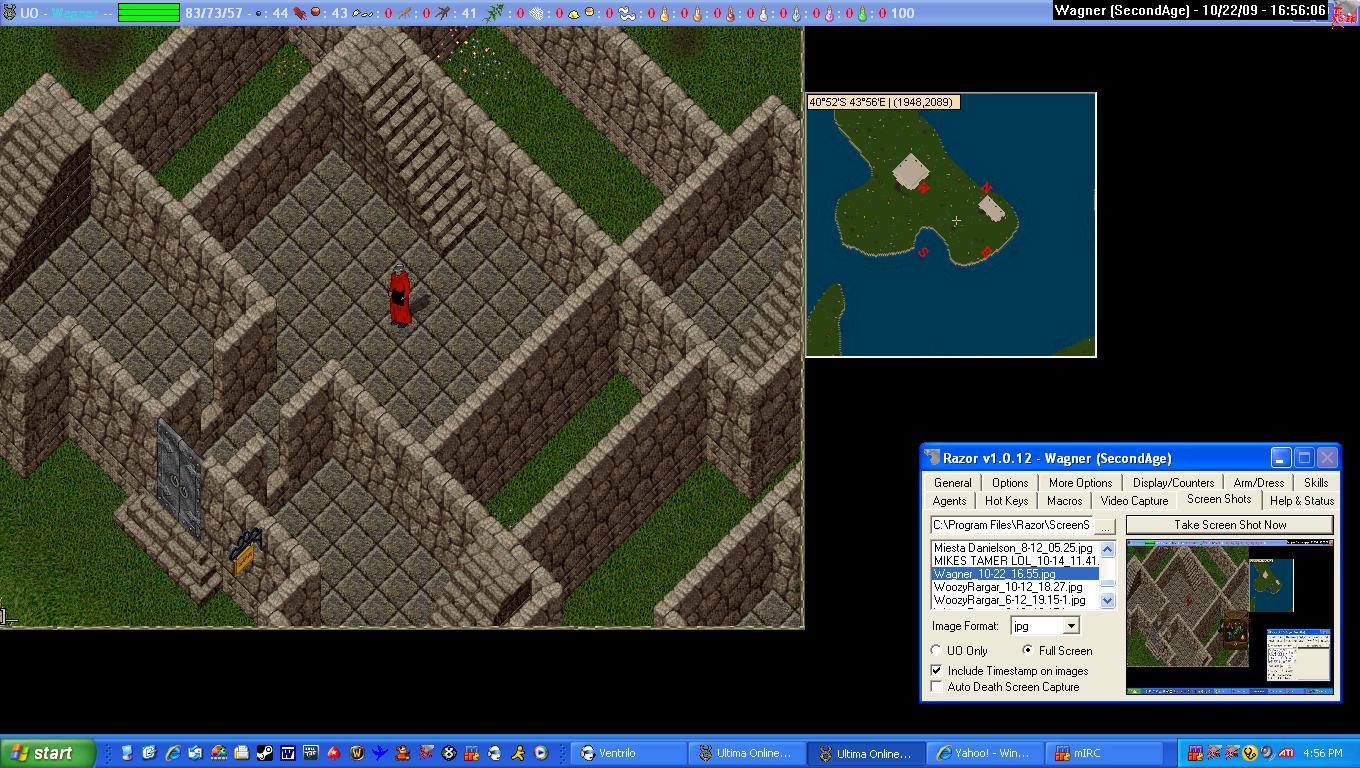Open Internet Explorer quick launch icon
1360x768 pixels.
click(x=172, y=753)
